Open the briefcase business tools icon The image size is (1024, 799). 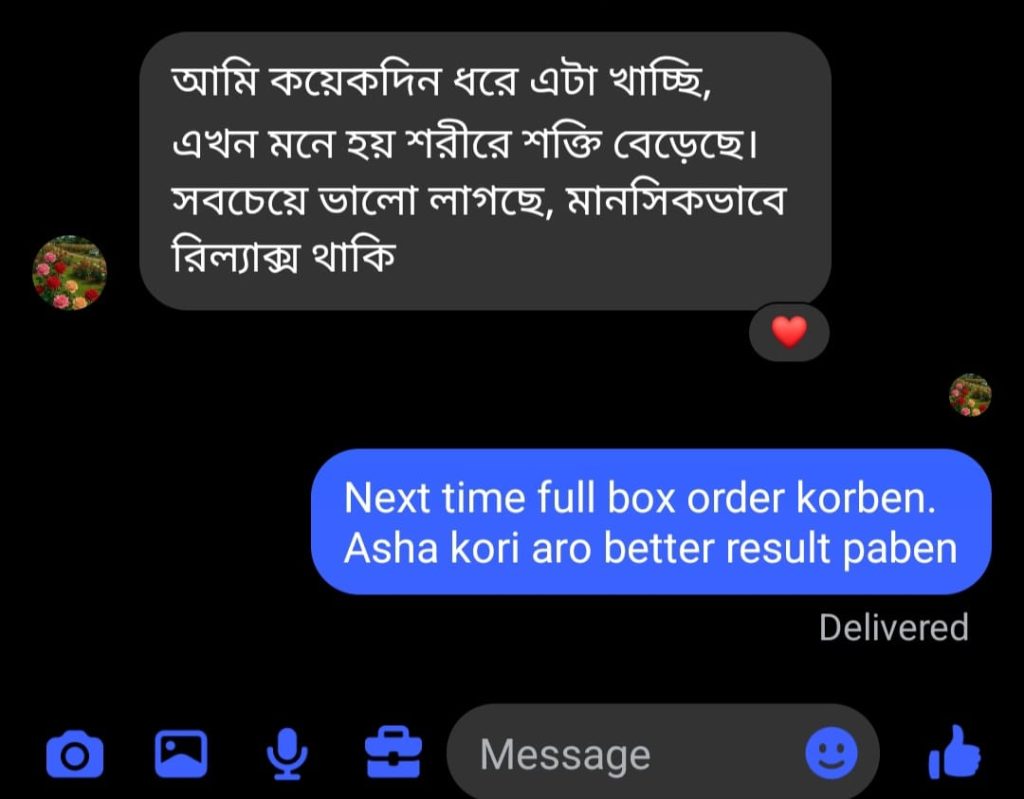392,752
